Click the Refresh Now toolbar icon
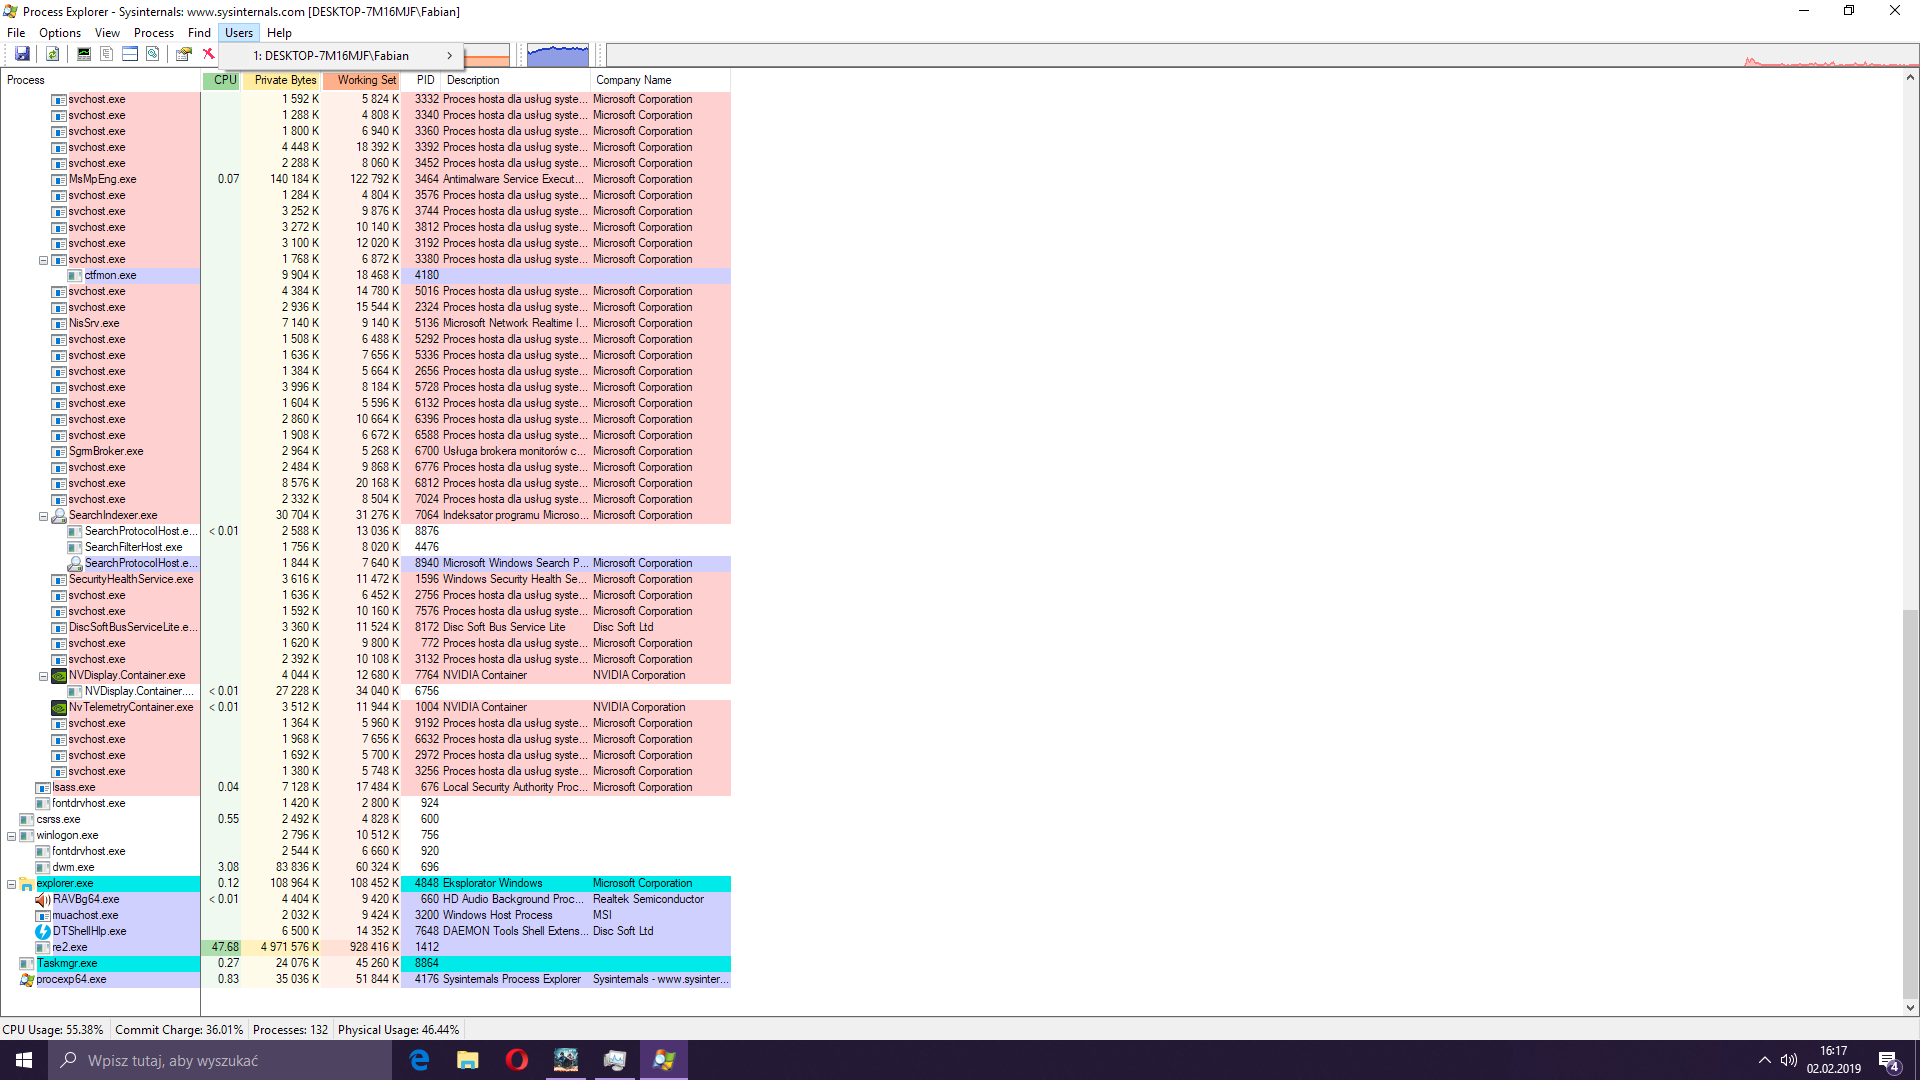The width and height of the screenshot is (1920, 1080). [52, 54]
